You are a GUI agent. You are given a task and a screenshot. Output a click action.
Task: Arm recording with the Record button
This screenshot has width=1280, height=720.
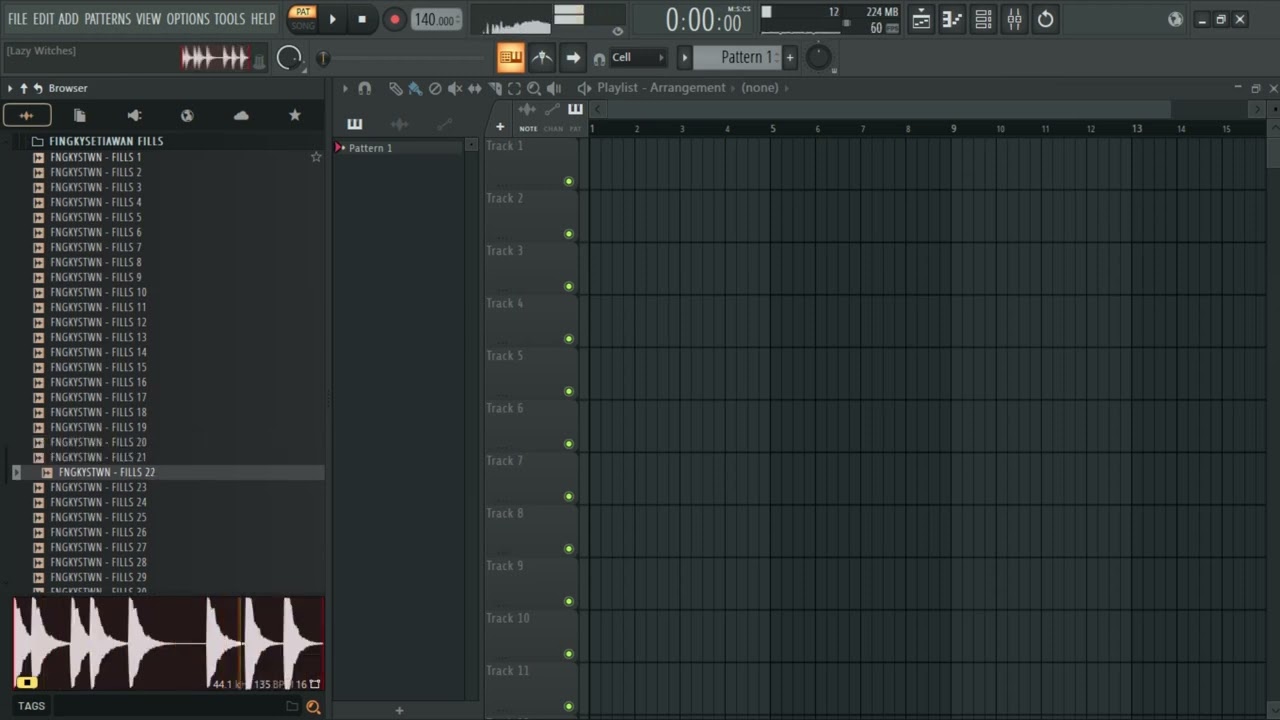394,19
